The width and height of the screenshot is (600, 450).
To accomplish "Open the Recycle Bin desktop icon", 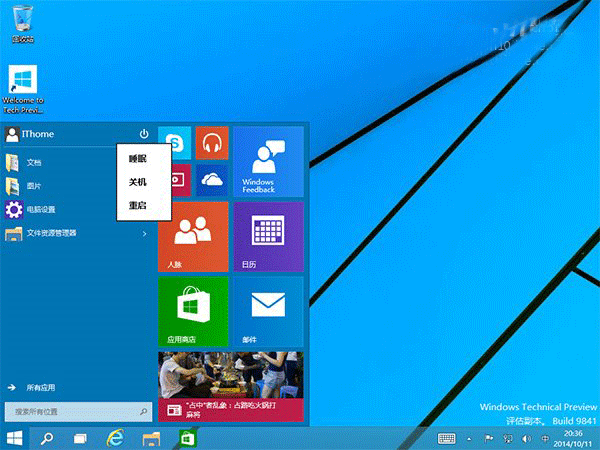I will pos(23,23).
